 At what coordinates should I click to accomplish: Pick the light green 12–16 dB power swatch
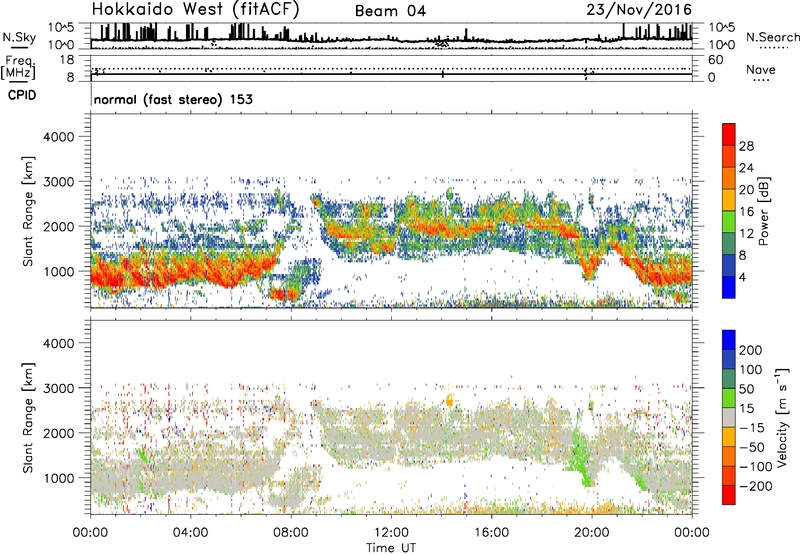(x=729, y=222)
